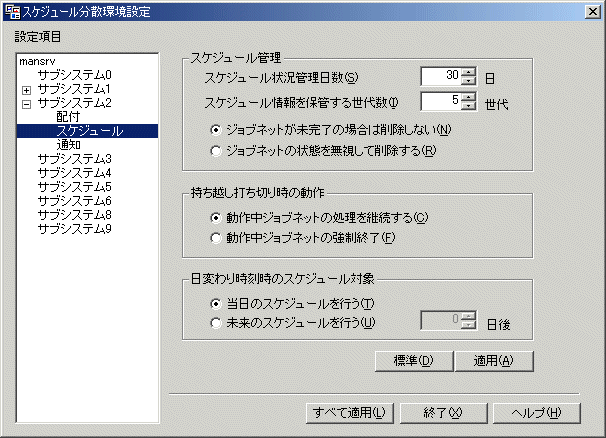
Task: Select サブシステム4 in the tree
Action: click(x=75, y=172)
